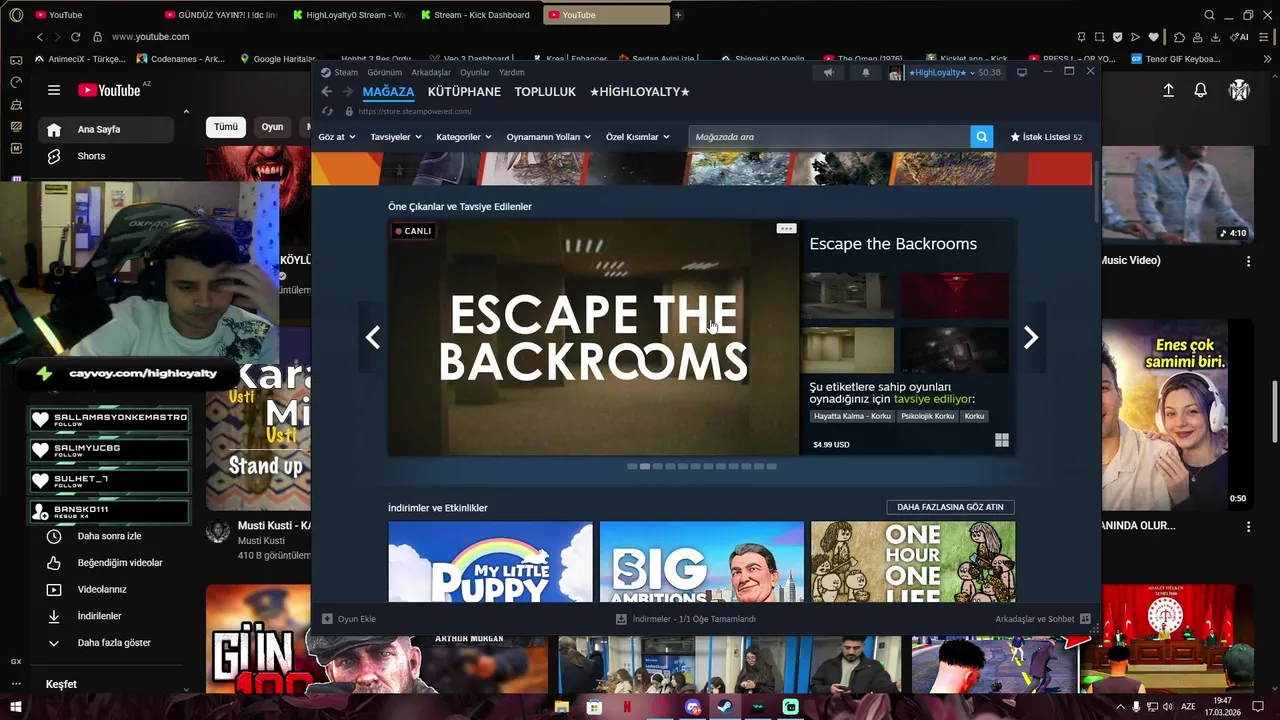Expand the Göz at dropdown
This screenshot has height=720, width=1280.
click(x=337, y=137)
